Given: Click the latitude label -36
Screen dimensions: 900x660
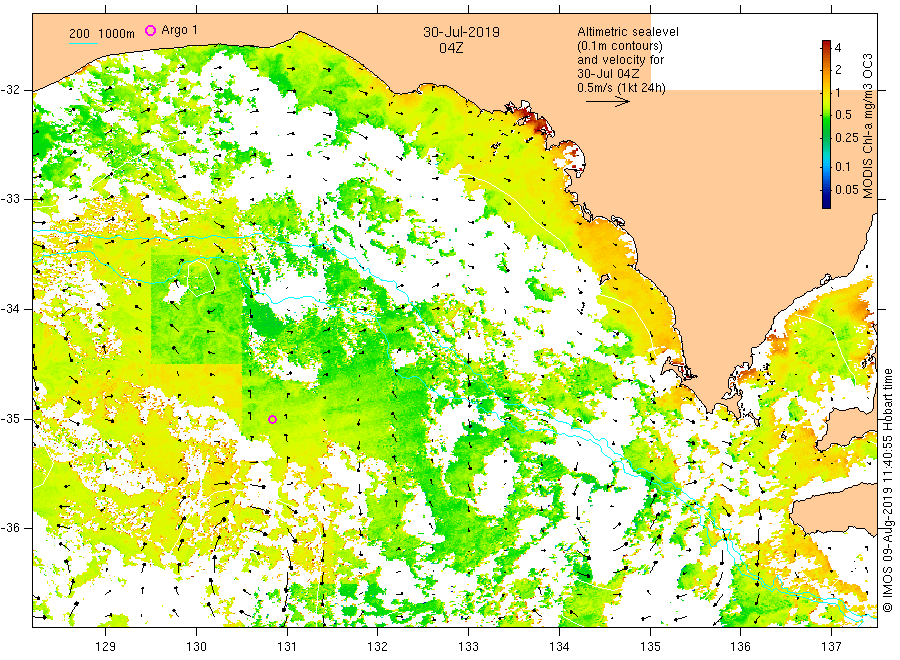Looking at the screenshot, I should pos(10,528).
